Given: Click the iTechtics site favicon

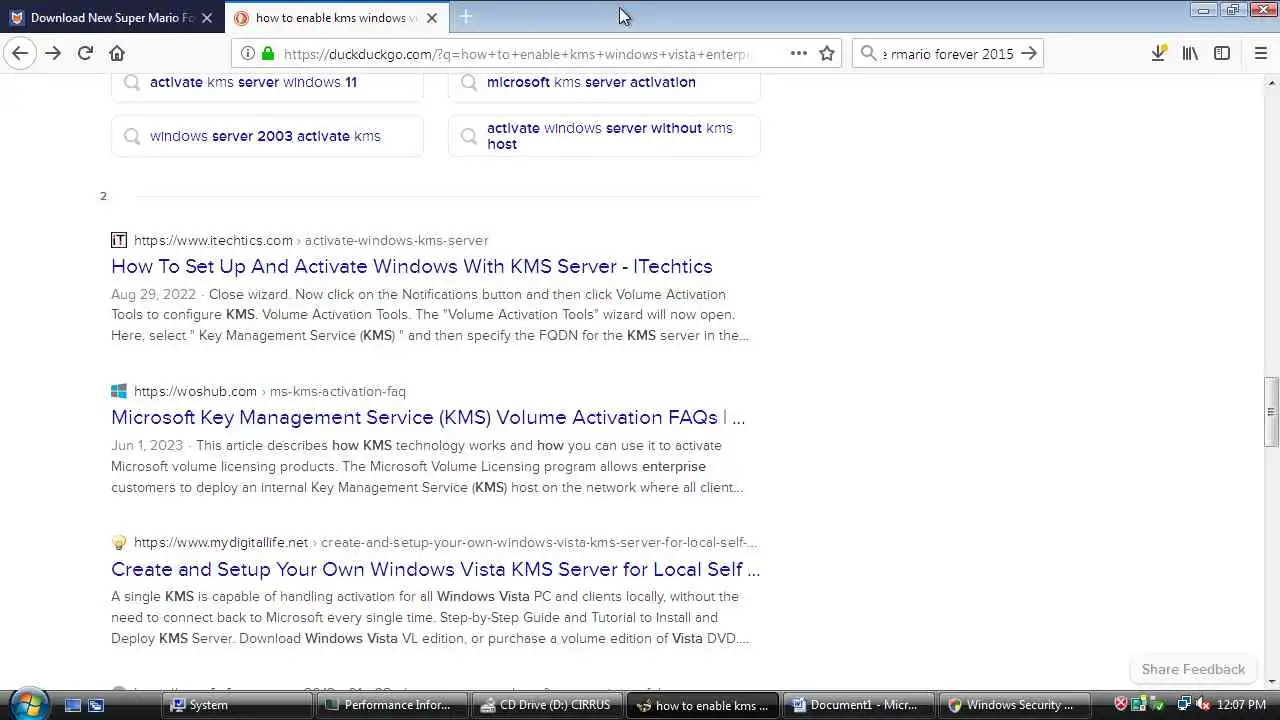Looking at the screenshot, I should click(x=119, y=240).
